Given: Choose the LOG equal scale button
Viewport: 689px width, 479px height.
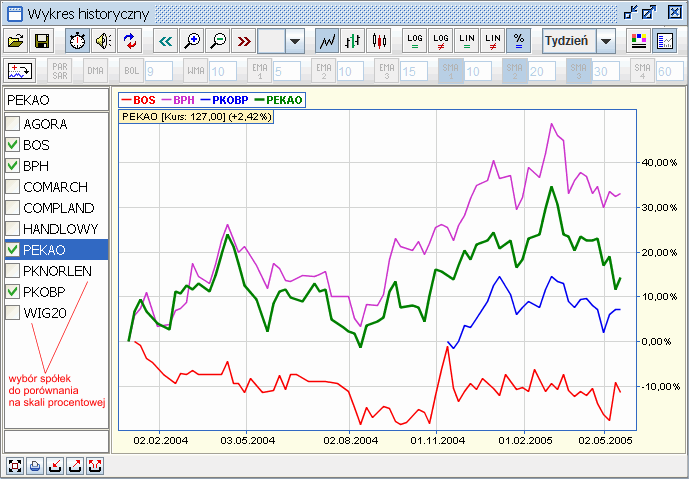Looking at the screenshot, I should [415, 41].
